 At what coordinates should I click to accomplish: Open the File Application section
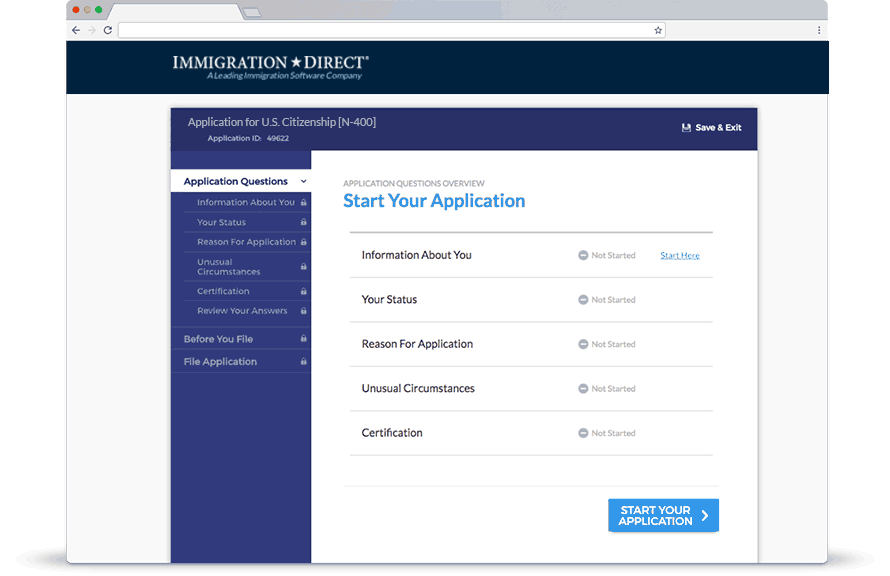220,362
